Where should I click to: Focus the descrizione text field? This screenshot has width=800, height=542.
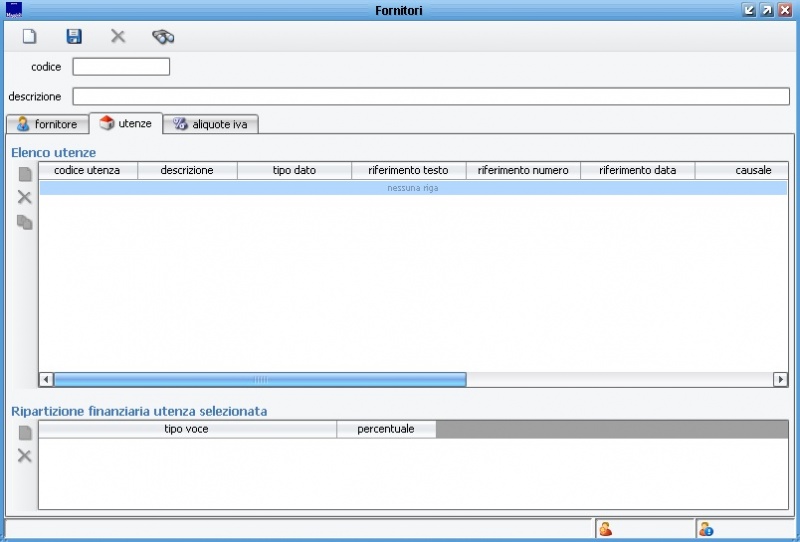[431, 97]
